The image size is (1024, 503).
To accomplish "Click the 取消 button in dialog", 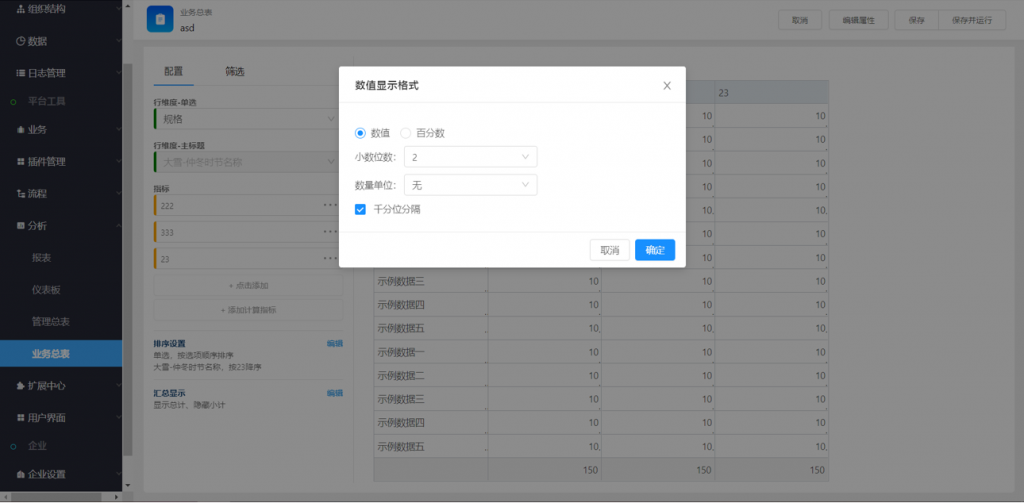I will pyautogui.click(x=609, y=250).
